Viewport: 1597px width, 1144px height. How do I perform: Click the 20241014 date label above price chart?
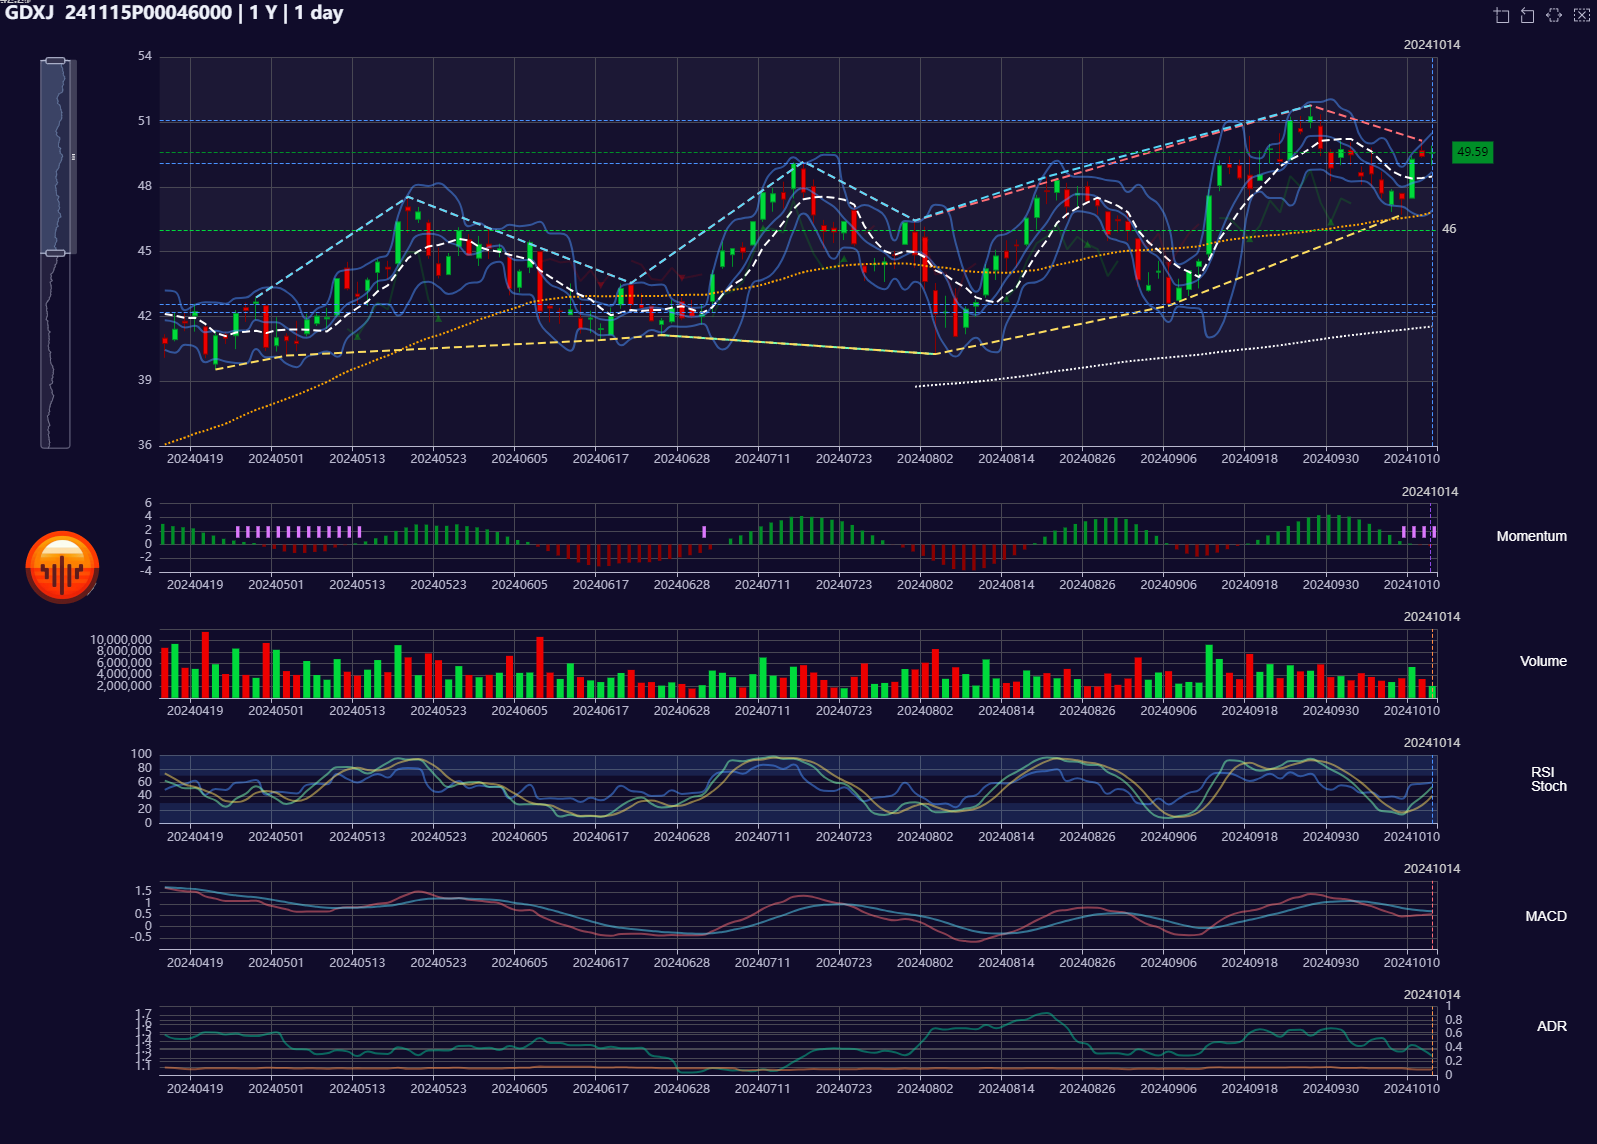coord(1431,45)
